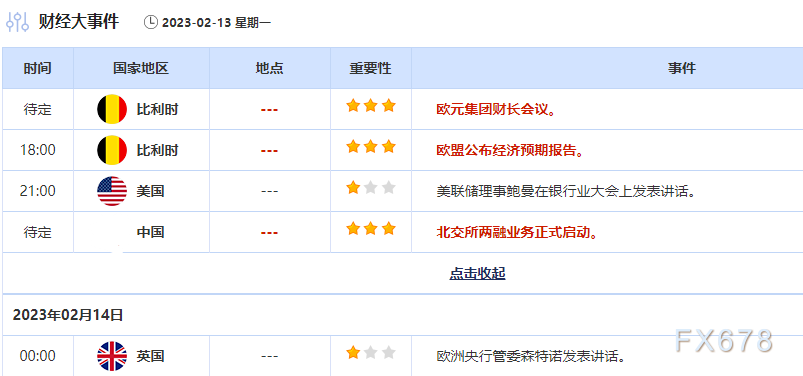Click 比利时 in the 欧元集团财长会议 row

157,110
